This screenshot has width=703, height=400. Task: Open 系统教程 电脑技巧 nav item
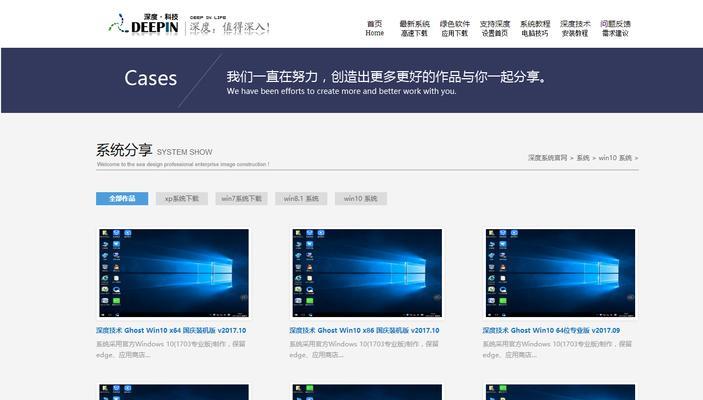click(x=535, y=28)
